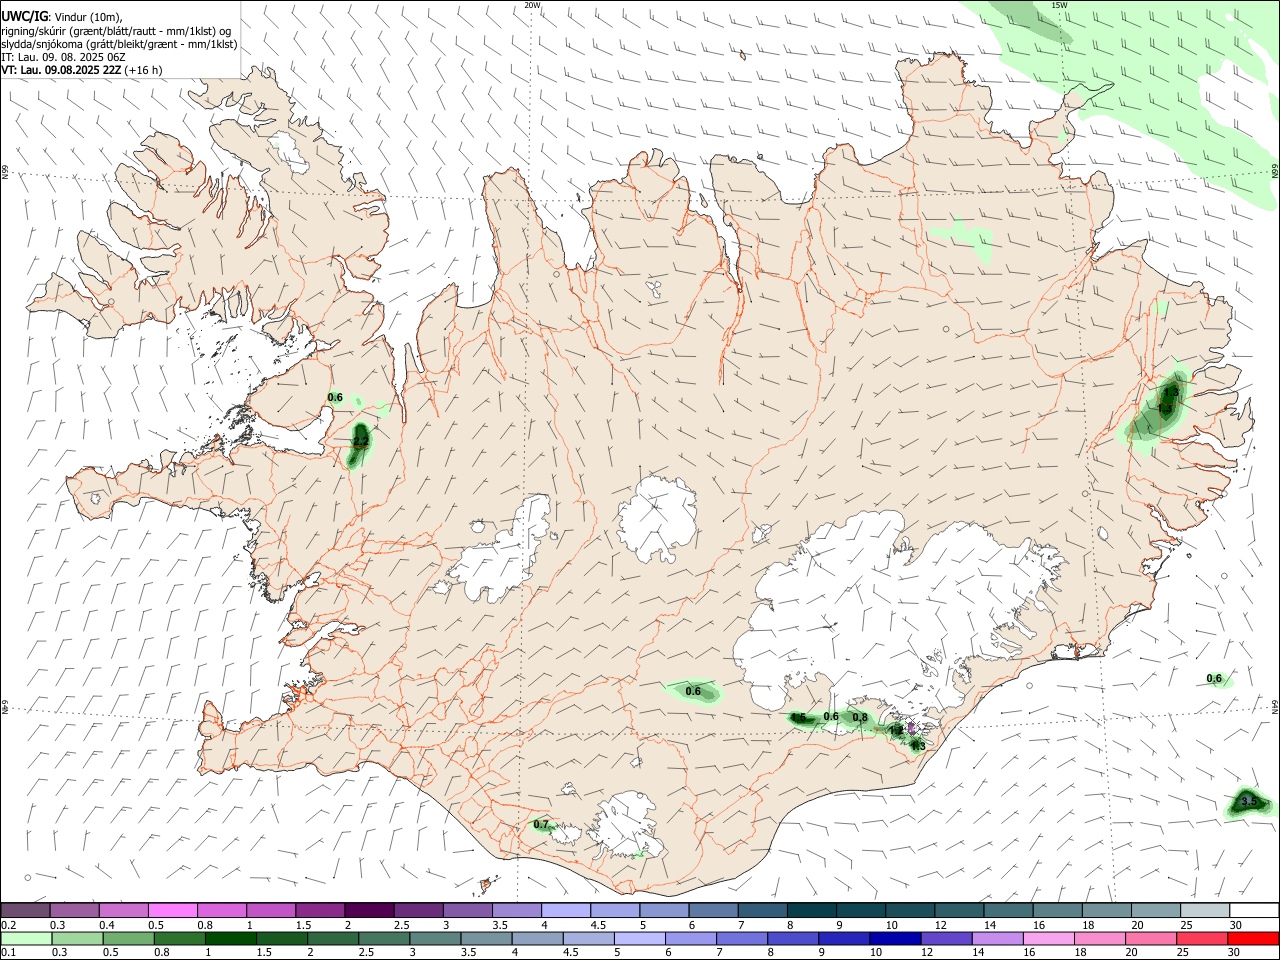1280x960 pixels.
Task: Click the '0.4' snow legend number
Action: pos(107,925)
